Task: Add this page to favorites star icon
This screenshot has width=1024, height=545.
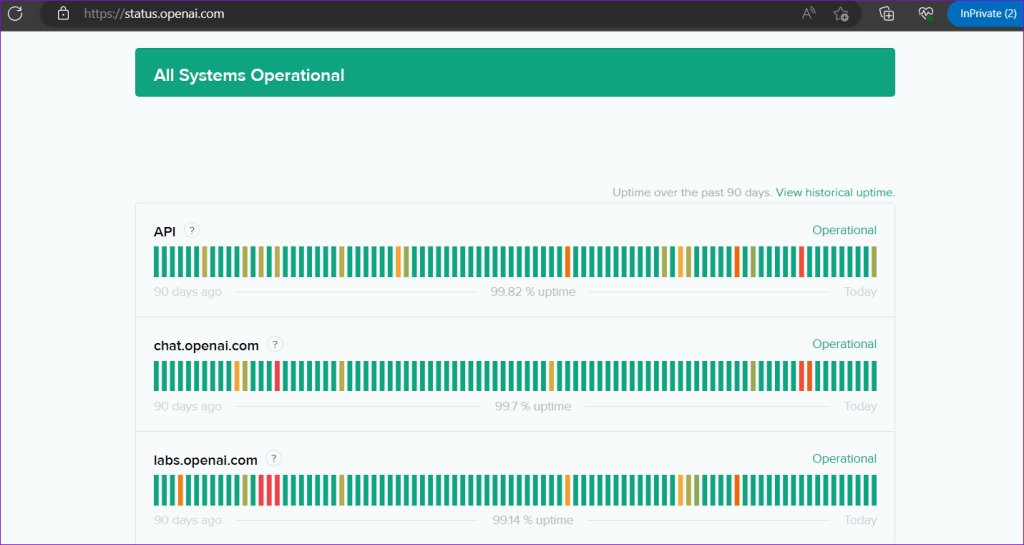Action: (x=840, y=14)
